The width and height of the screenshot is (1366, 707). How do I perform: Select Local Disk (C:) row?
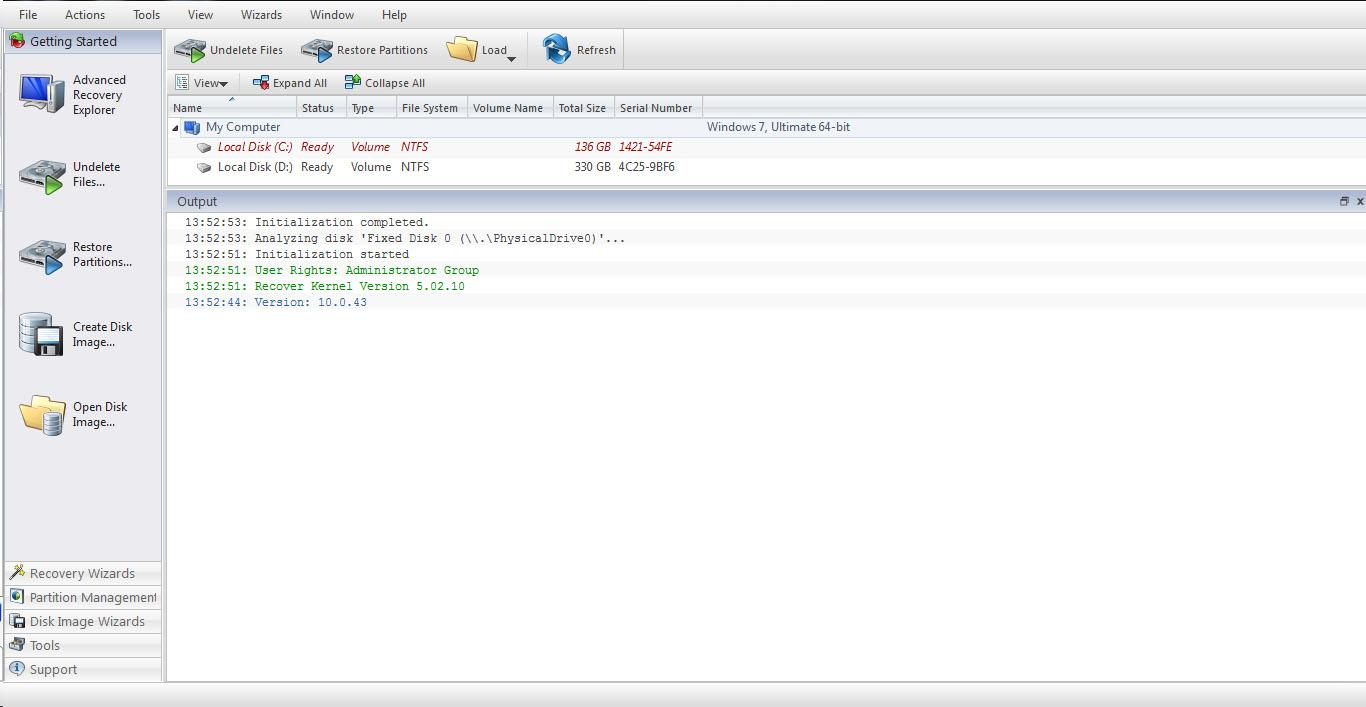pos(766,147)
